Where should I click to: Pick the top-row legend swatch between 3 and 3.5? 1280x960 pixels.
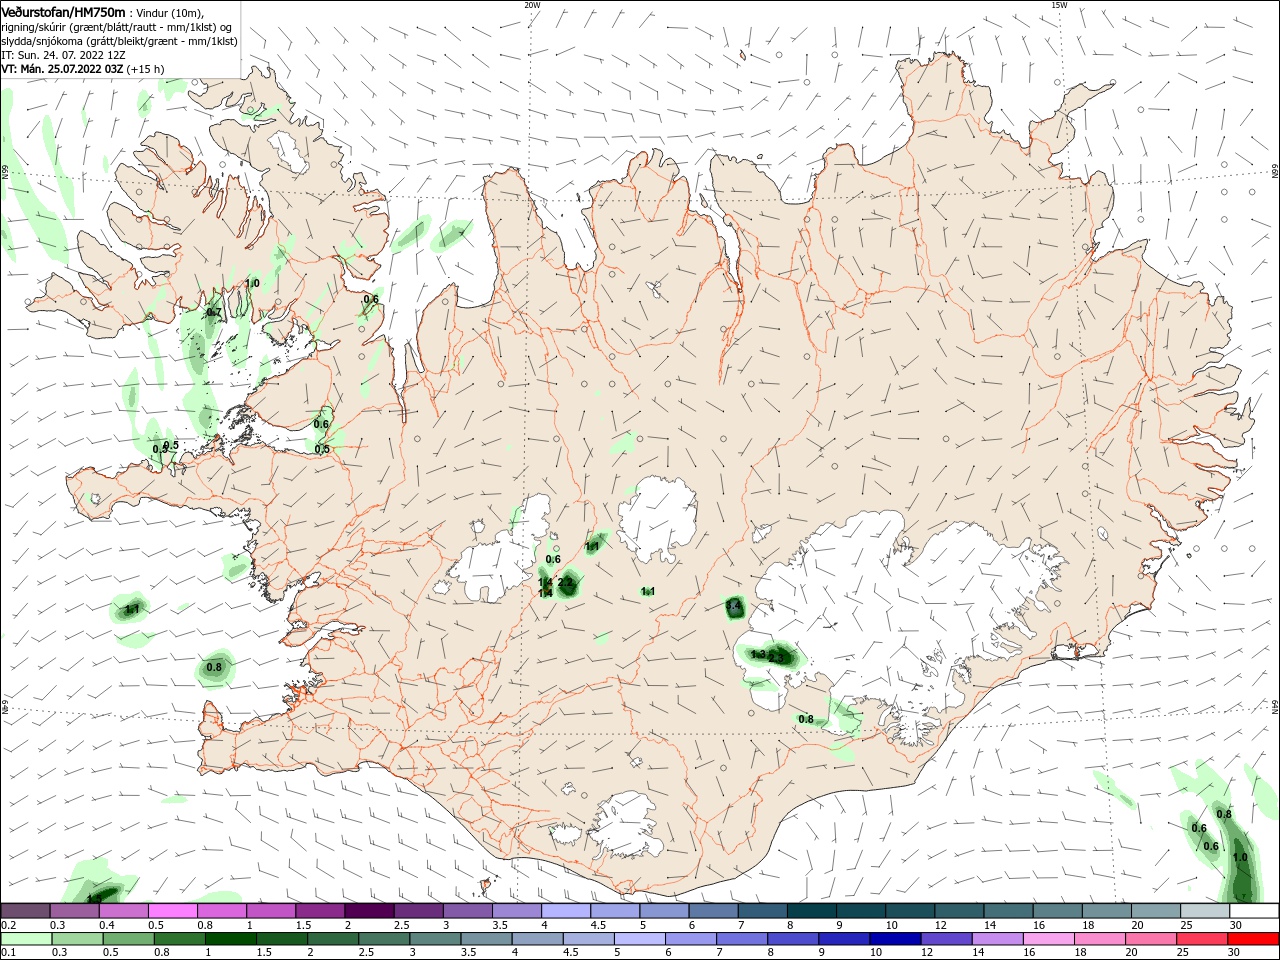tap(467, 911)
